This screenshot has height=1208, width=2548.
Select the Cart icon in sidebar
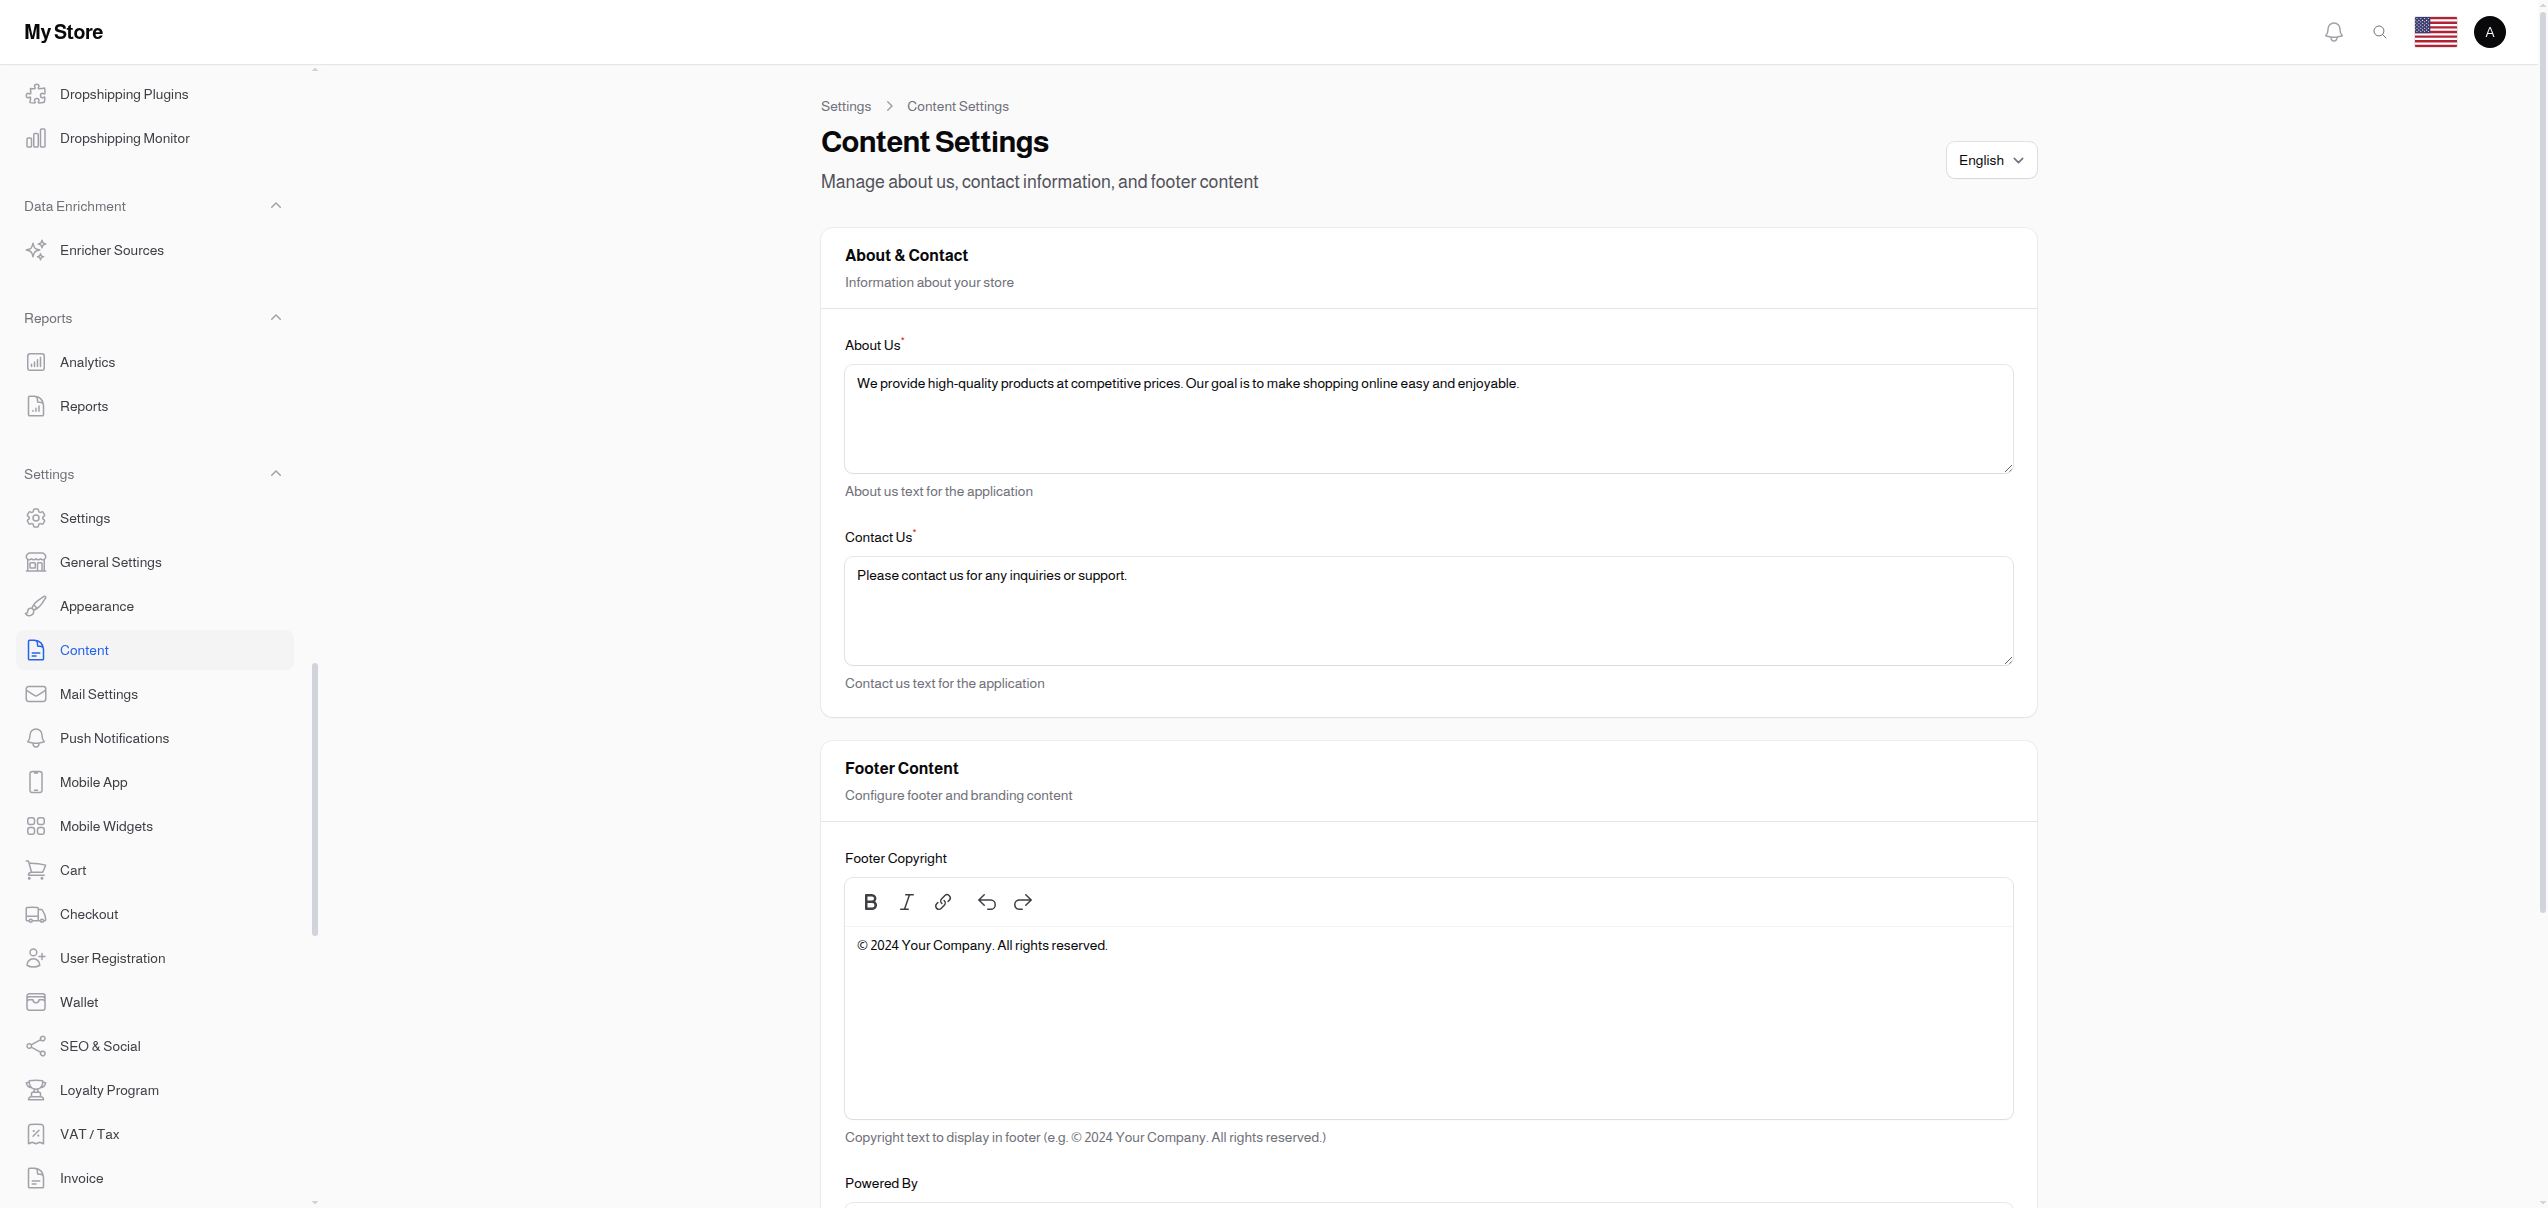[x=36, y=870]
